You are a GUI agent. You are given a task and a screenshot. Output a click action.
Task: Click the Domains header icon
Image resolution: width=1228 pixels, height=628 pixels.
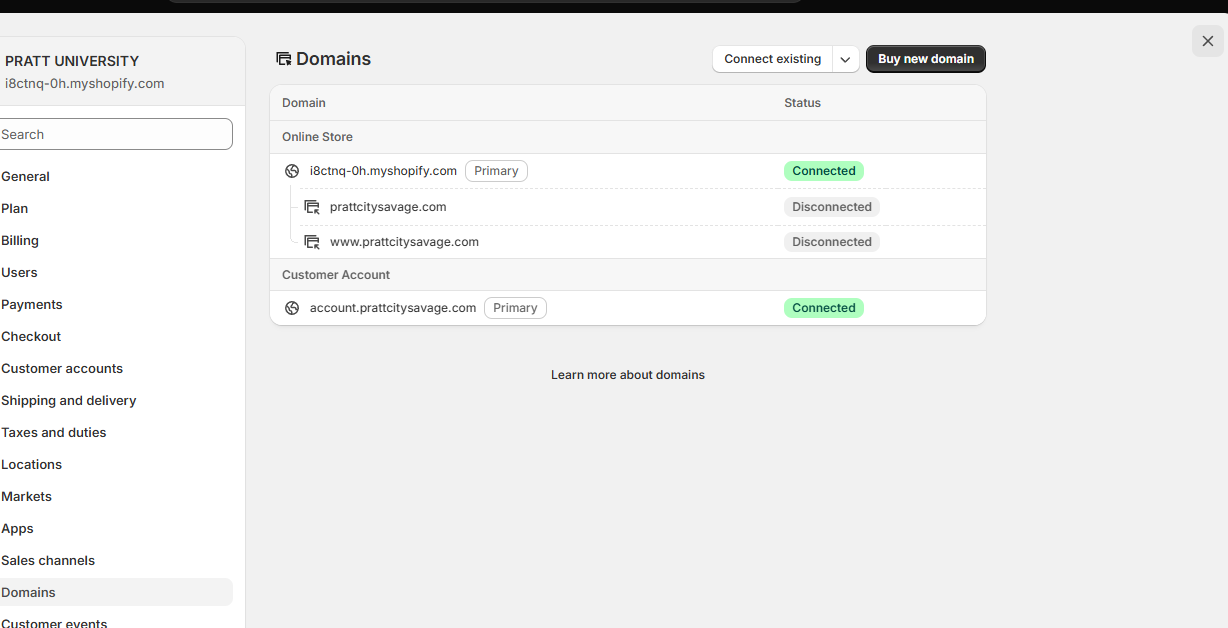click(x=284, y=59)
